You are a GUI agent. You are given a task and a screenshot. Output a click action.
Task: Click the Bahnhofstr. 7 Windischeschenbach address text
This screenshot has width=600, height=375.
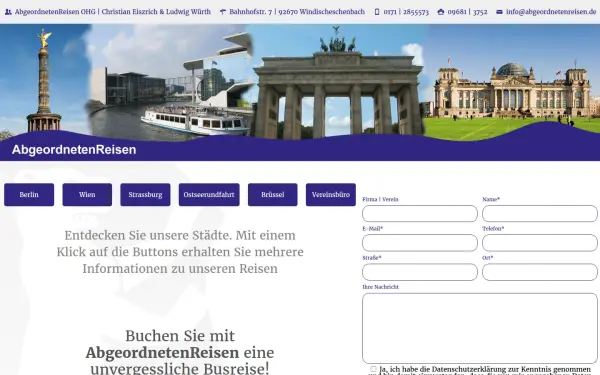click(297, 12)
